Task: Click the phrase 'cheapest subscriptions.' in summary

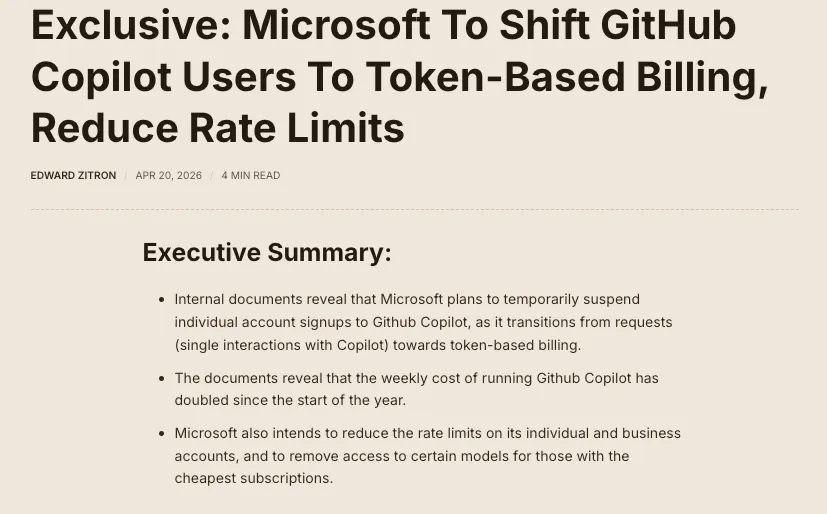Action: click(253, 478)
